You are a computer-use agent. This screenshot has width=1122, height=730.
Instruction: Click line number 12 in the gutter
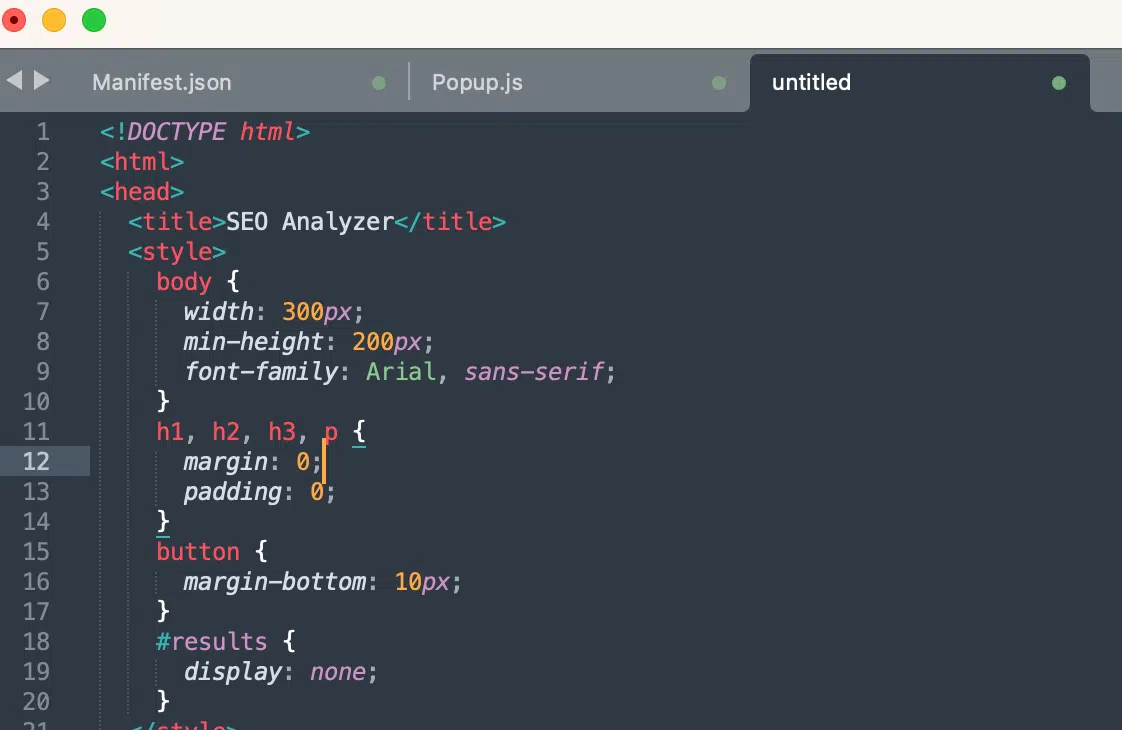36,461
